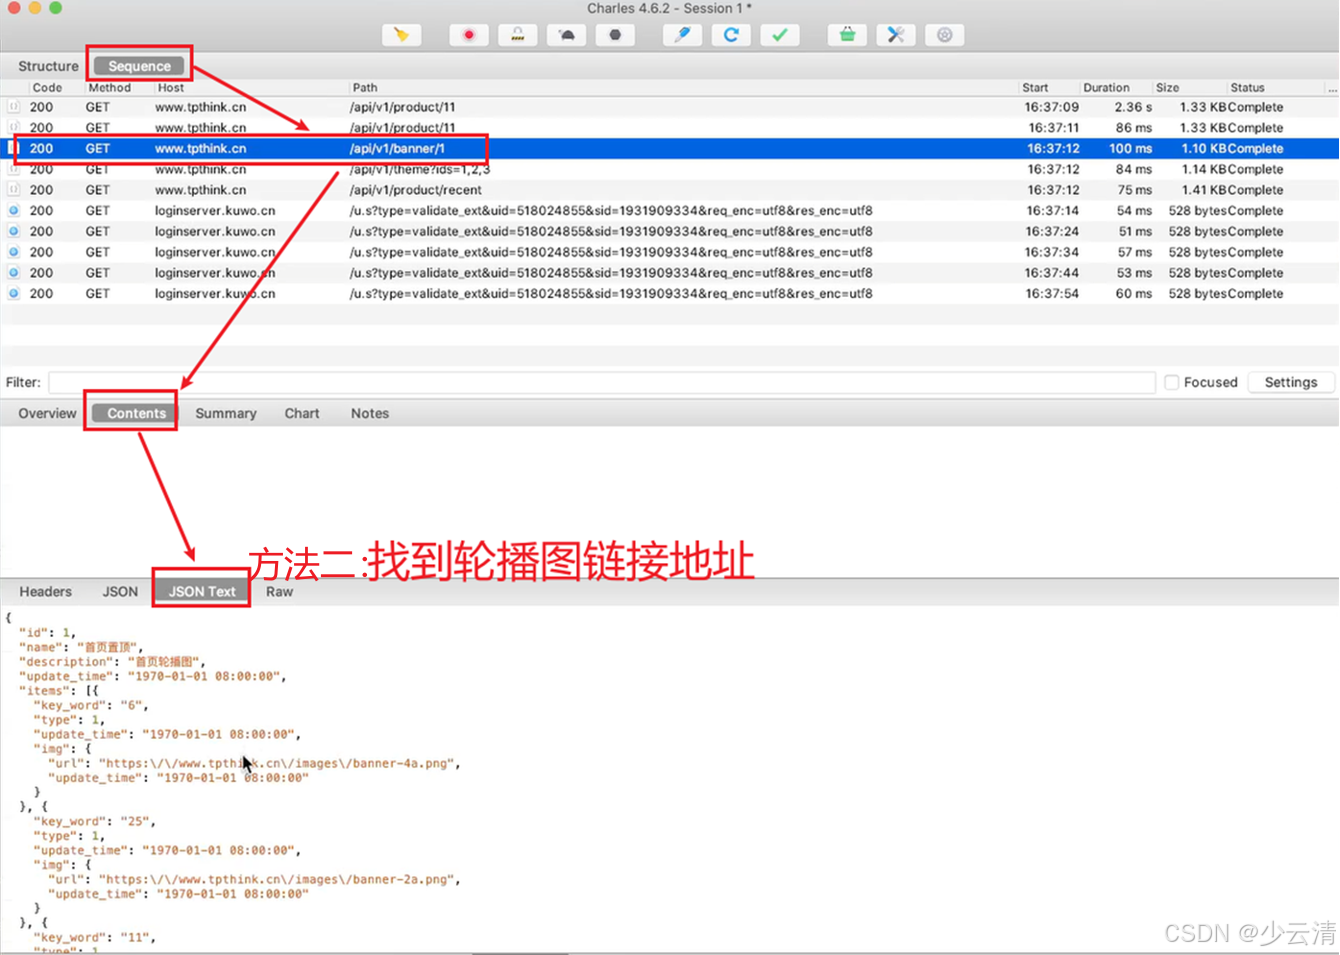The width and height of the screenshot is (1340, 955).
Task: Open the green basket purchase icon
Action: tap(847, 35)
